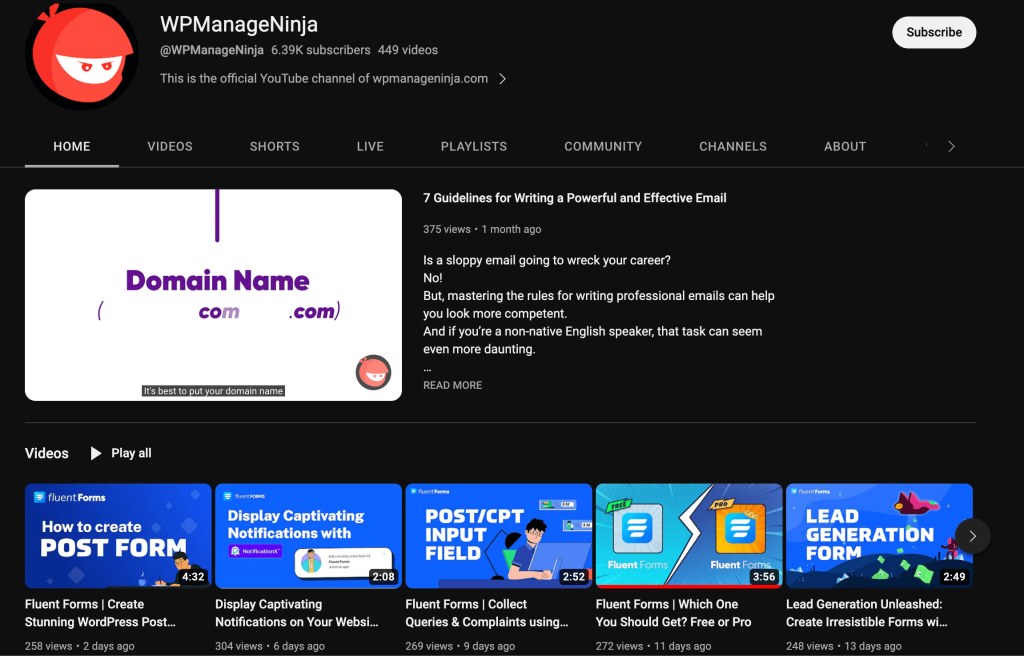1024x656 pixels.
Task: Click the 375 views 1 month ago text
Action: [x=482, y=229]
